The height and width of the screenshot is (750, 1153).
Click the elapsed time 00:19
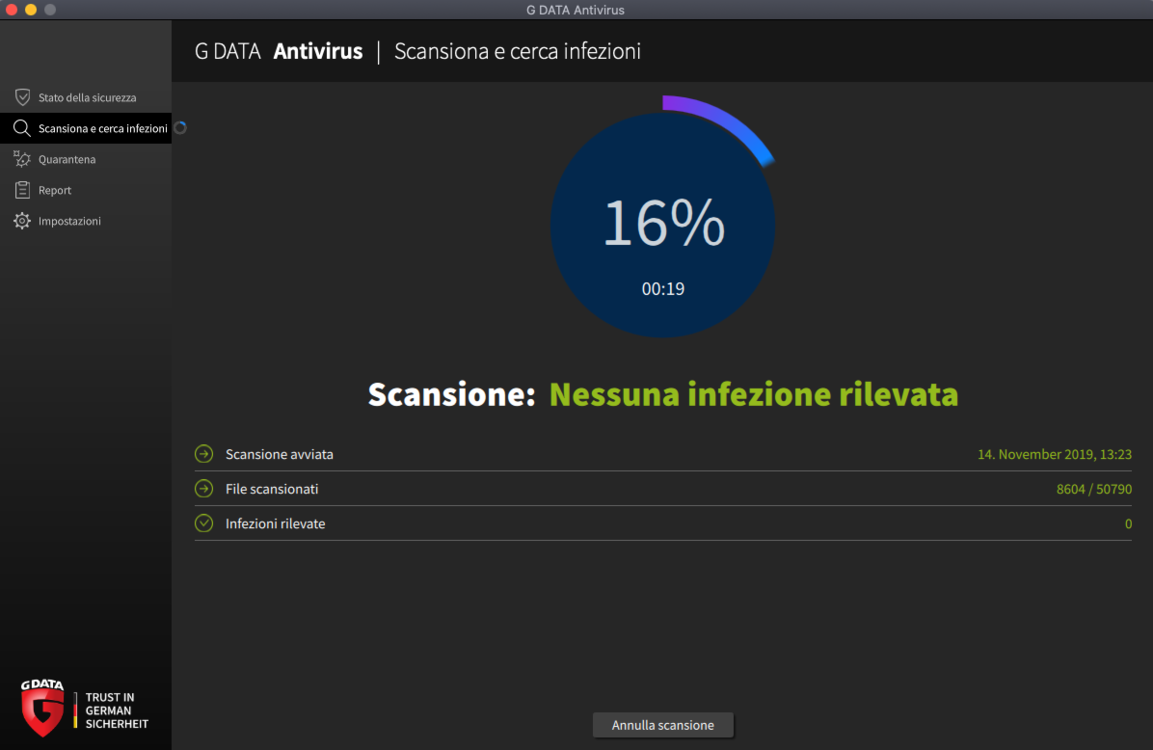click(663, 289)
